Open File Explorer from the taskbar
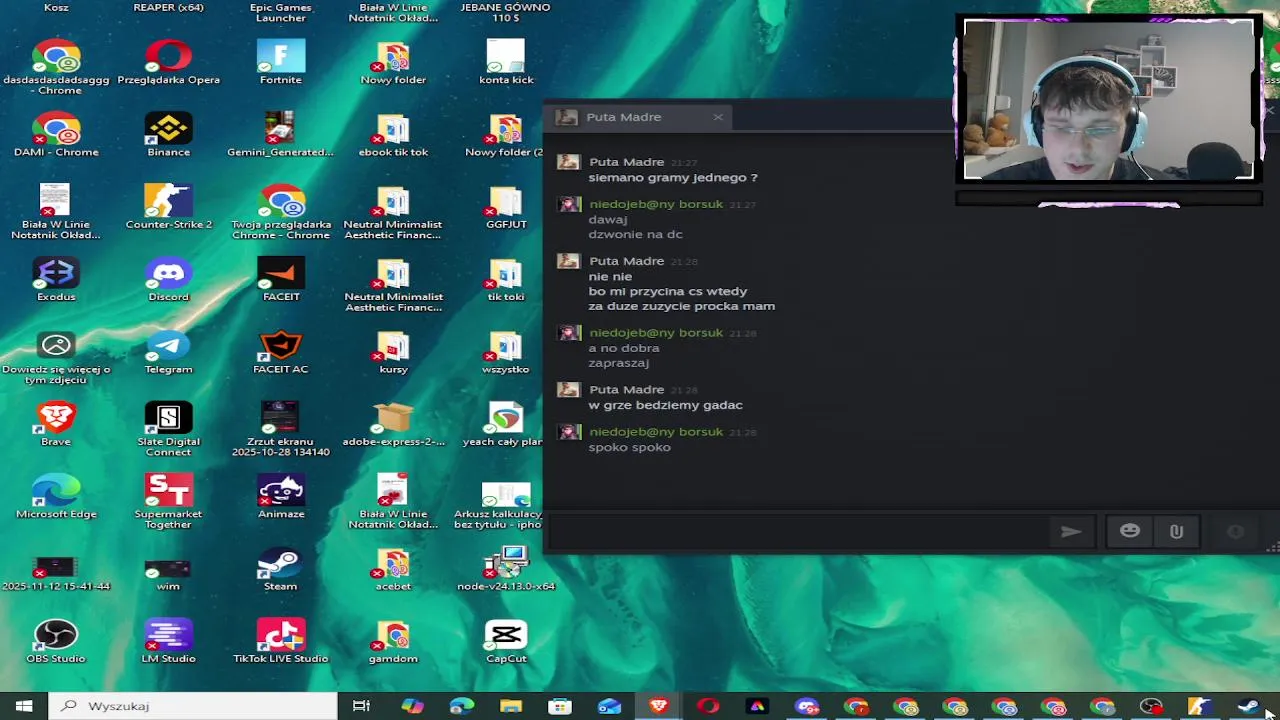 coord(511,706)
